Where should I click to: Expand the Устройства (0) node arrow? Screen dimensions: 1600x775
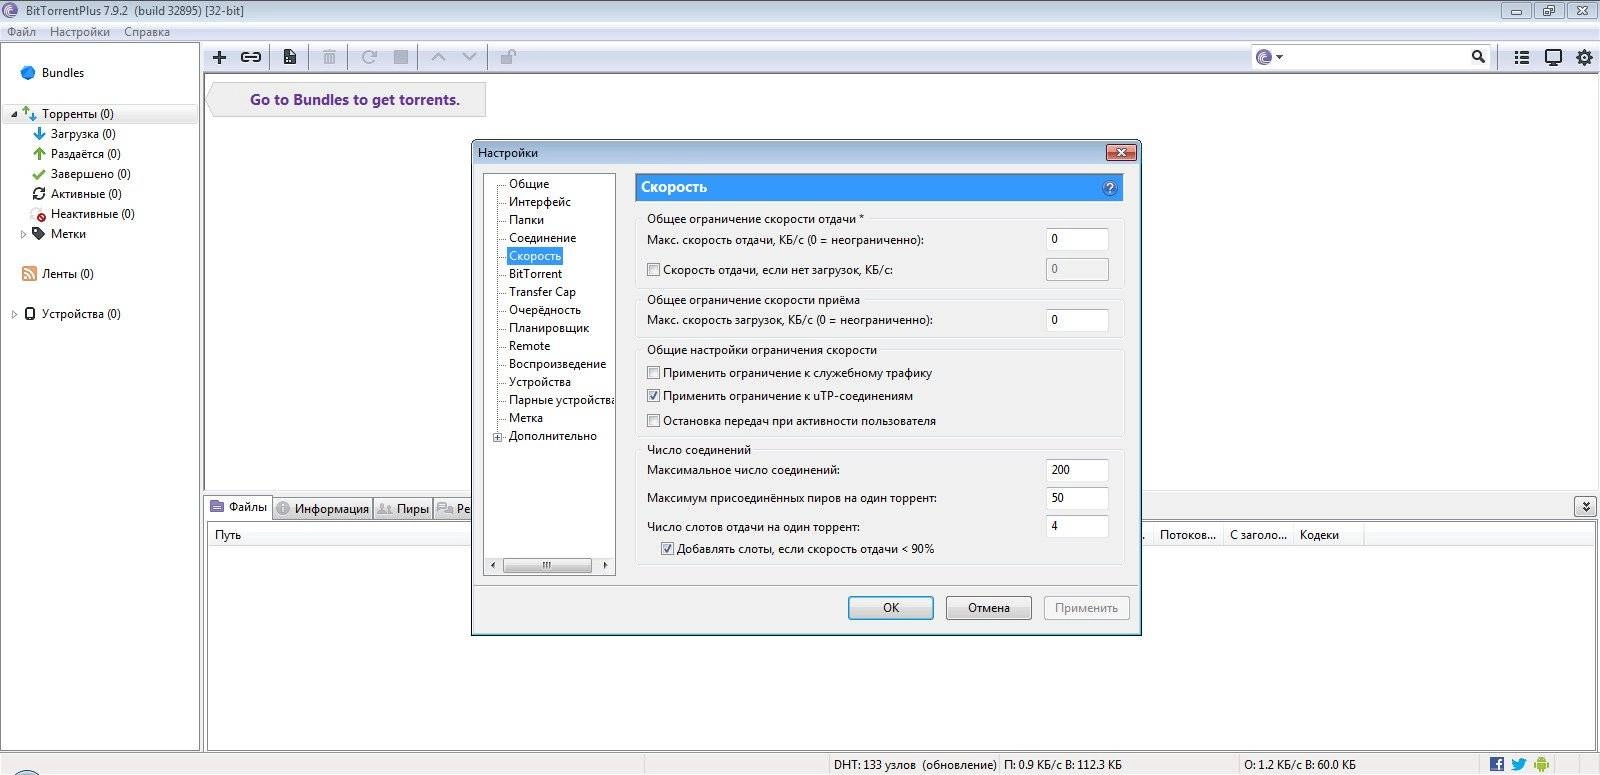point(14,314)
